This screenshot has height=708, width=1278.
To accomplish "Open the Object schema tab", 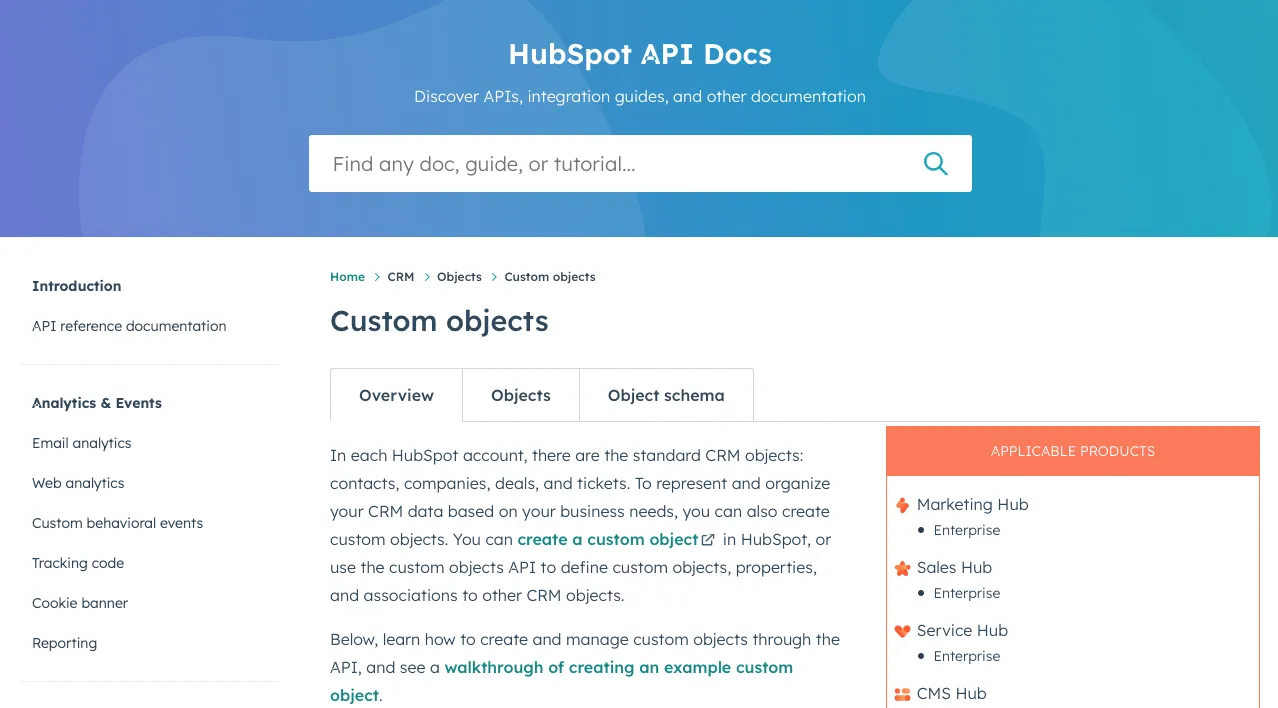I will point(666,395).
